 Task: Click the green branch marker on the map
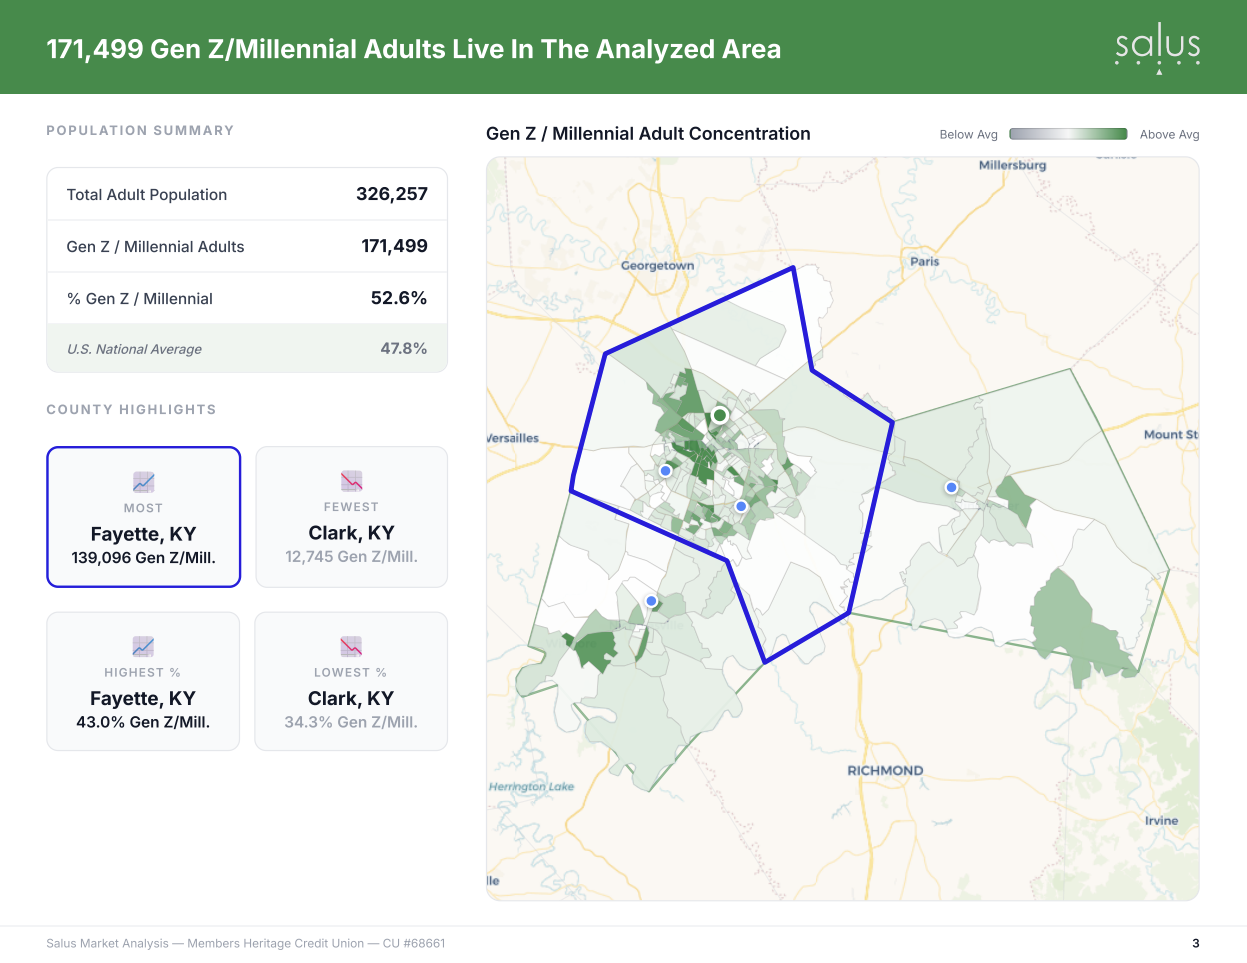pos(720,415)
